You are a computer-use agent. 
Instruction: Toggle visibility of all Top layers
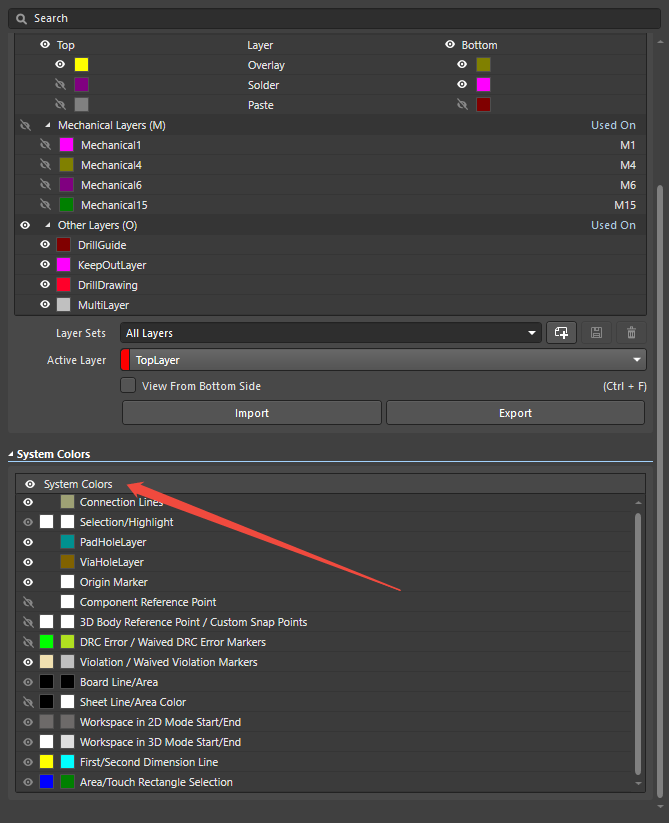coord(45,45)
